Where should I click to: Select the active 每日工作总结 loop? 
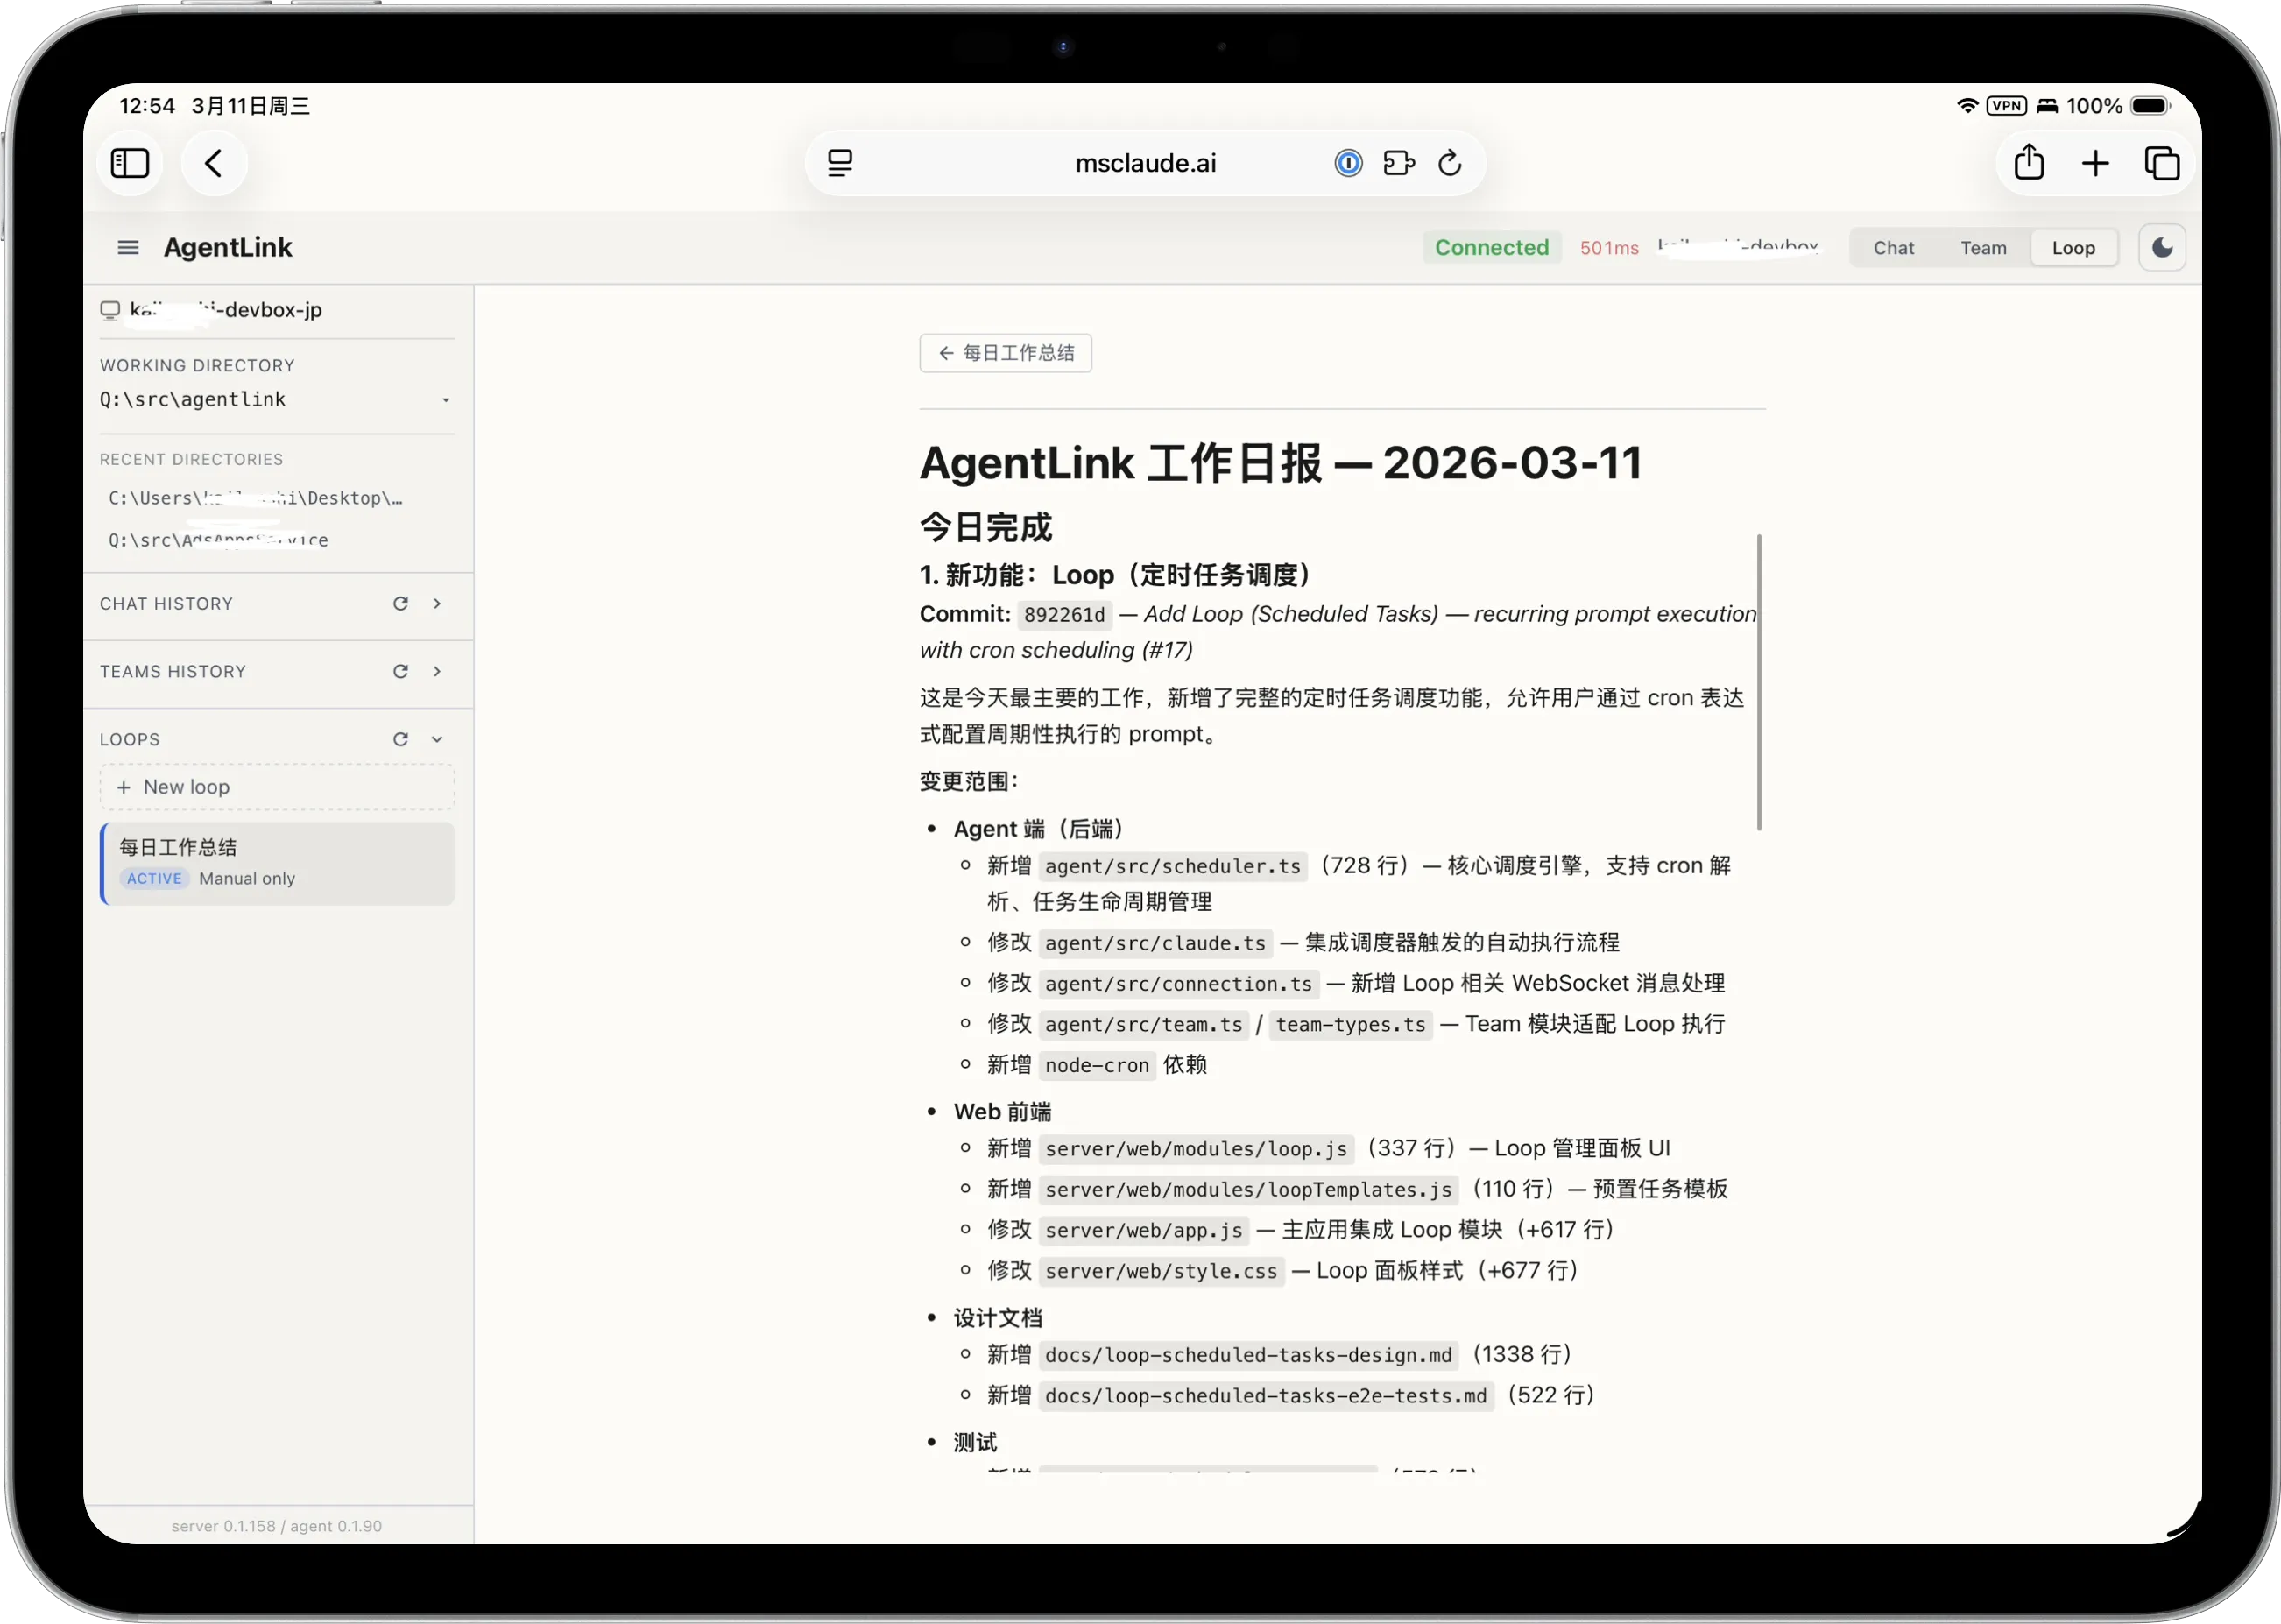277,862
